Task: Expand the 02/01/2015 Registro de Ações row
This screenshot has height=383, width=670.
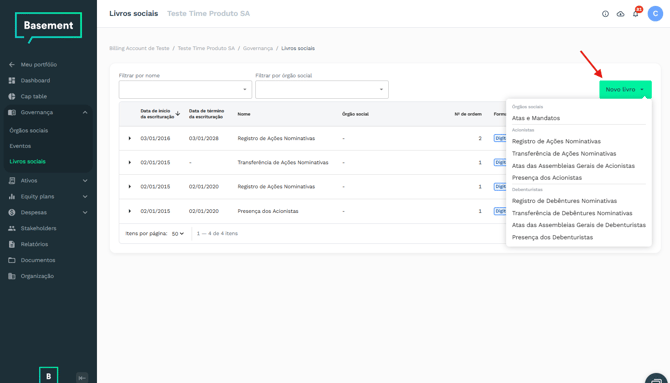Action: point(129,187)
